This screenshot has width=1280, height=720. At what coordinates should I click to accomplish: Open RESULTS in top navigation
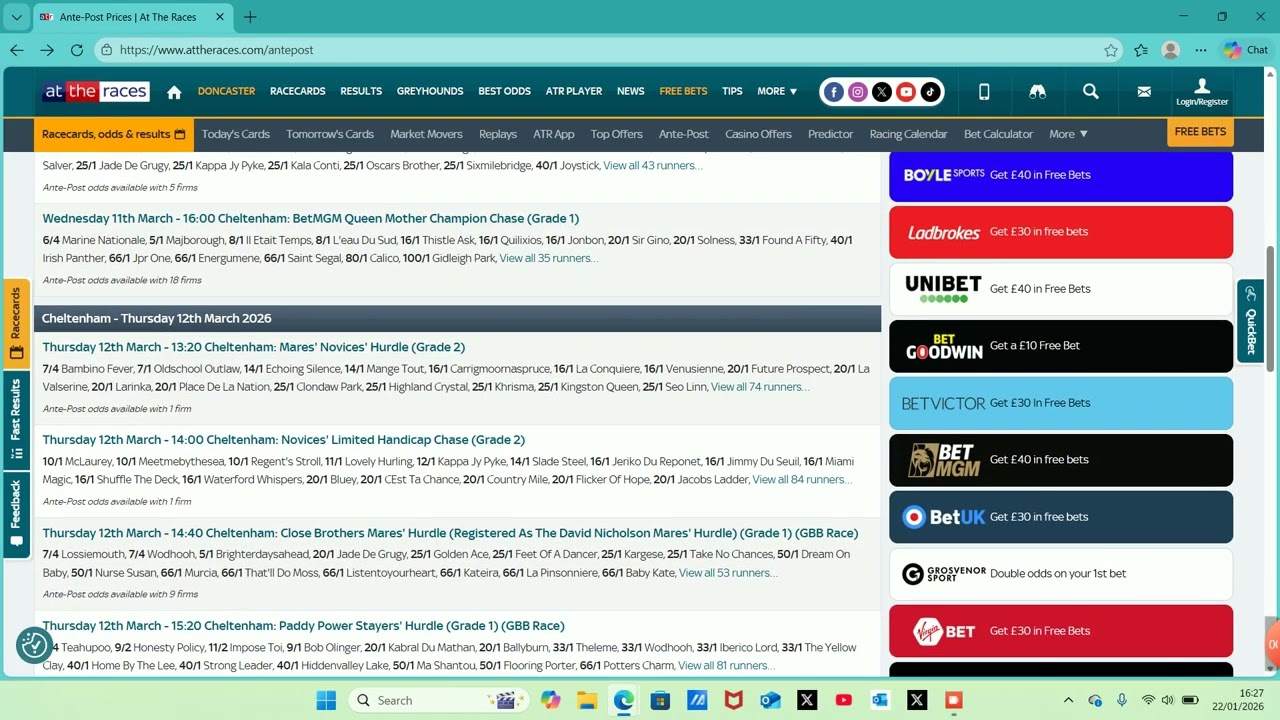[x=361, y=91]
